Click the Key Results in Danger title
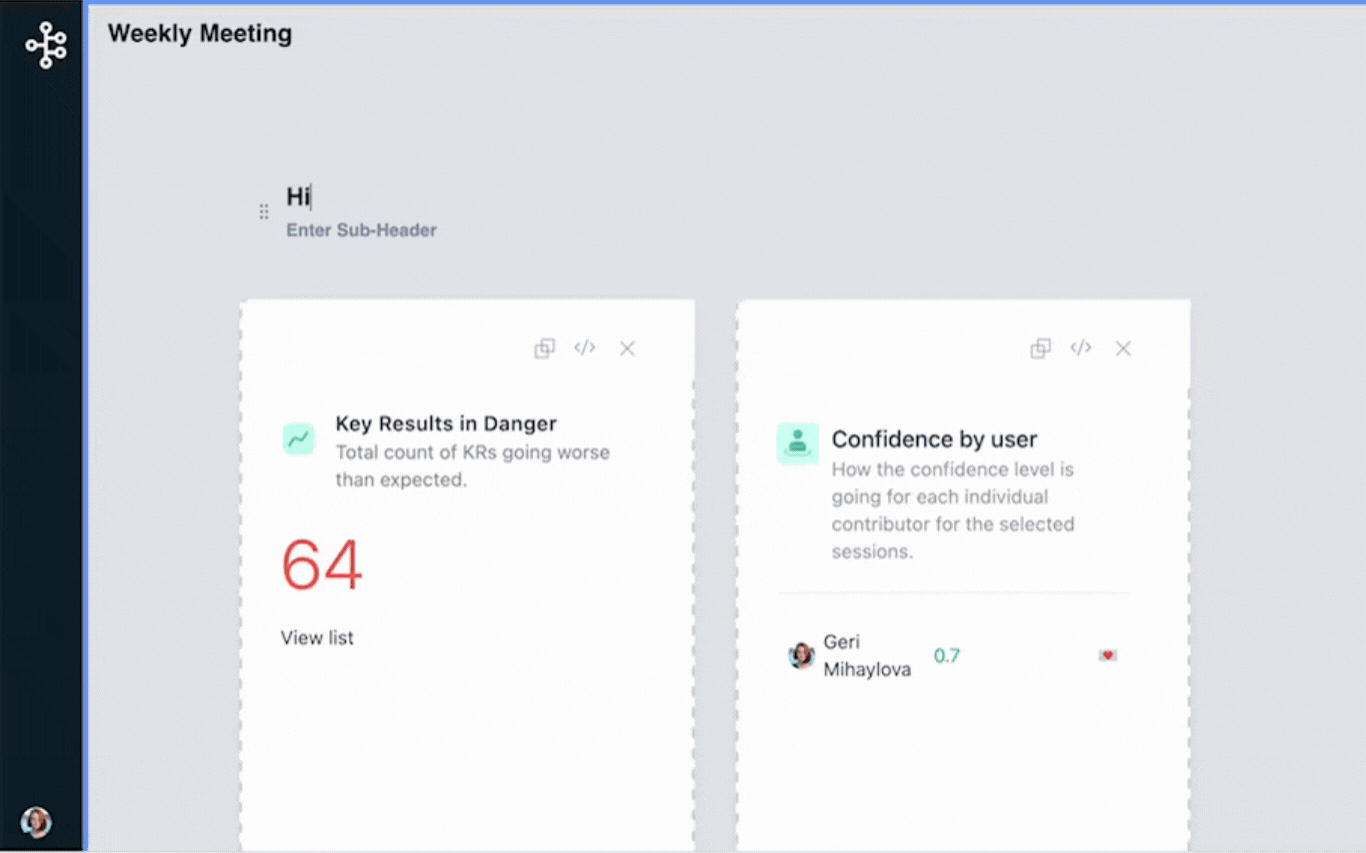The image size is (1366, 853). [446, 424]
